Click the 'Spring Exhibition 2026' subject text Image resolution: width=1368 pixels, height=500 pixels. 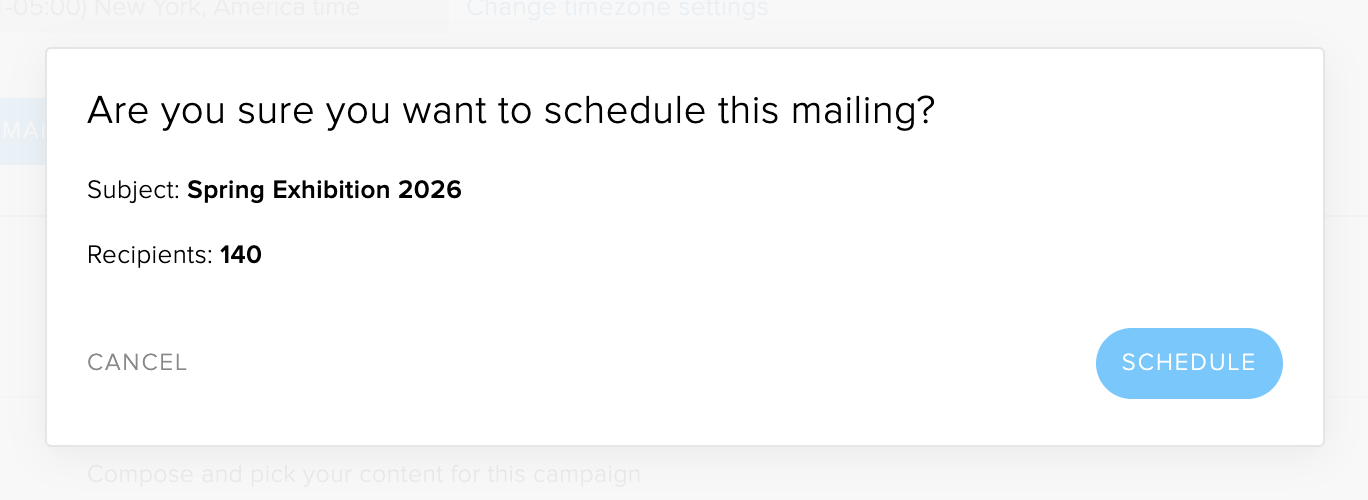(324, 190)
